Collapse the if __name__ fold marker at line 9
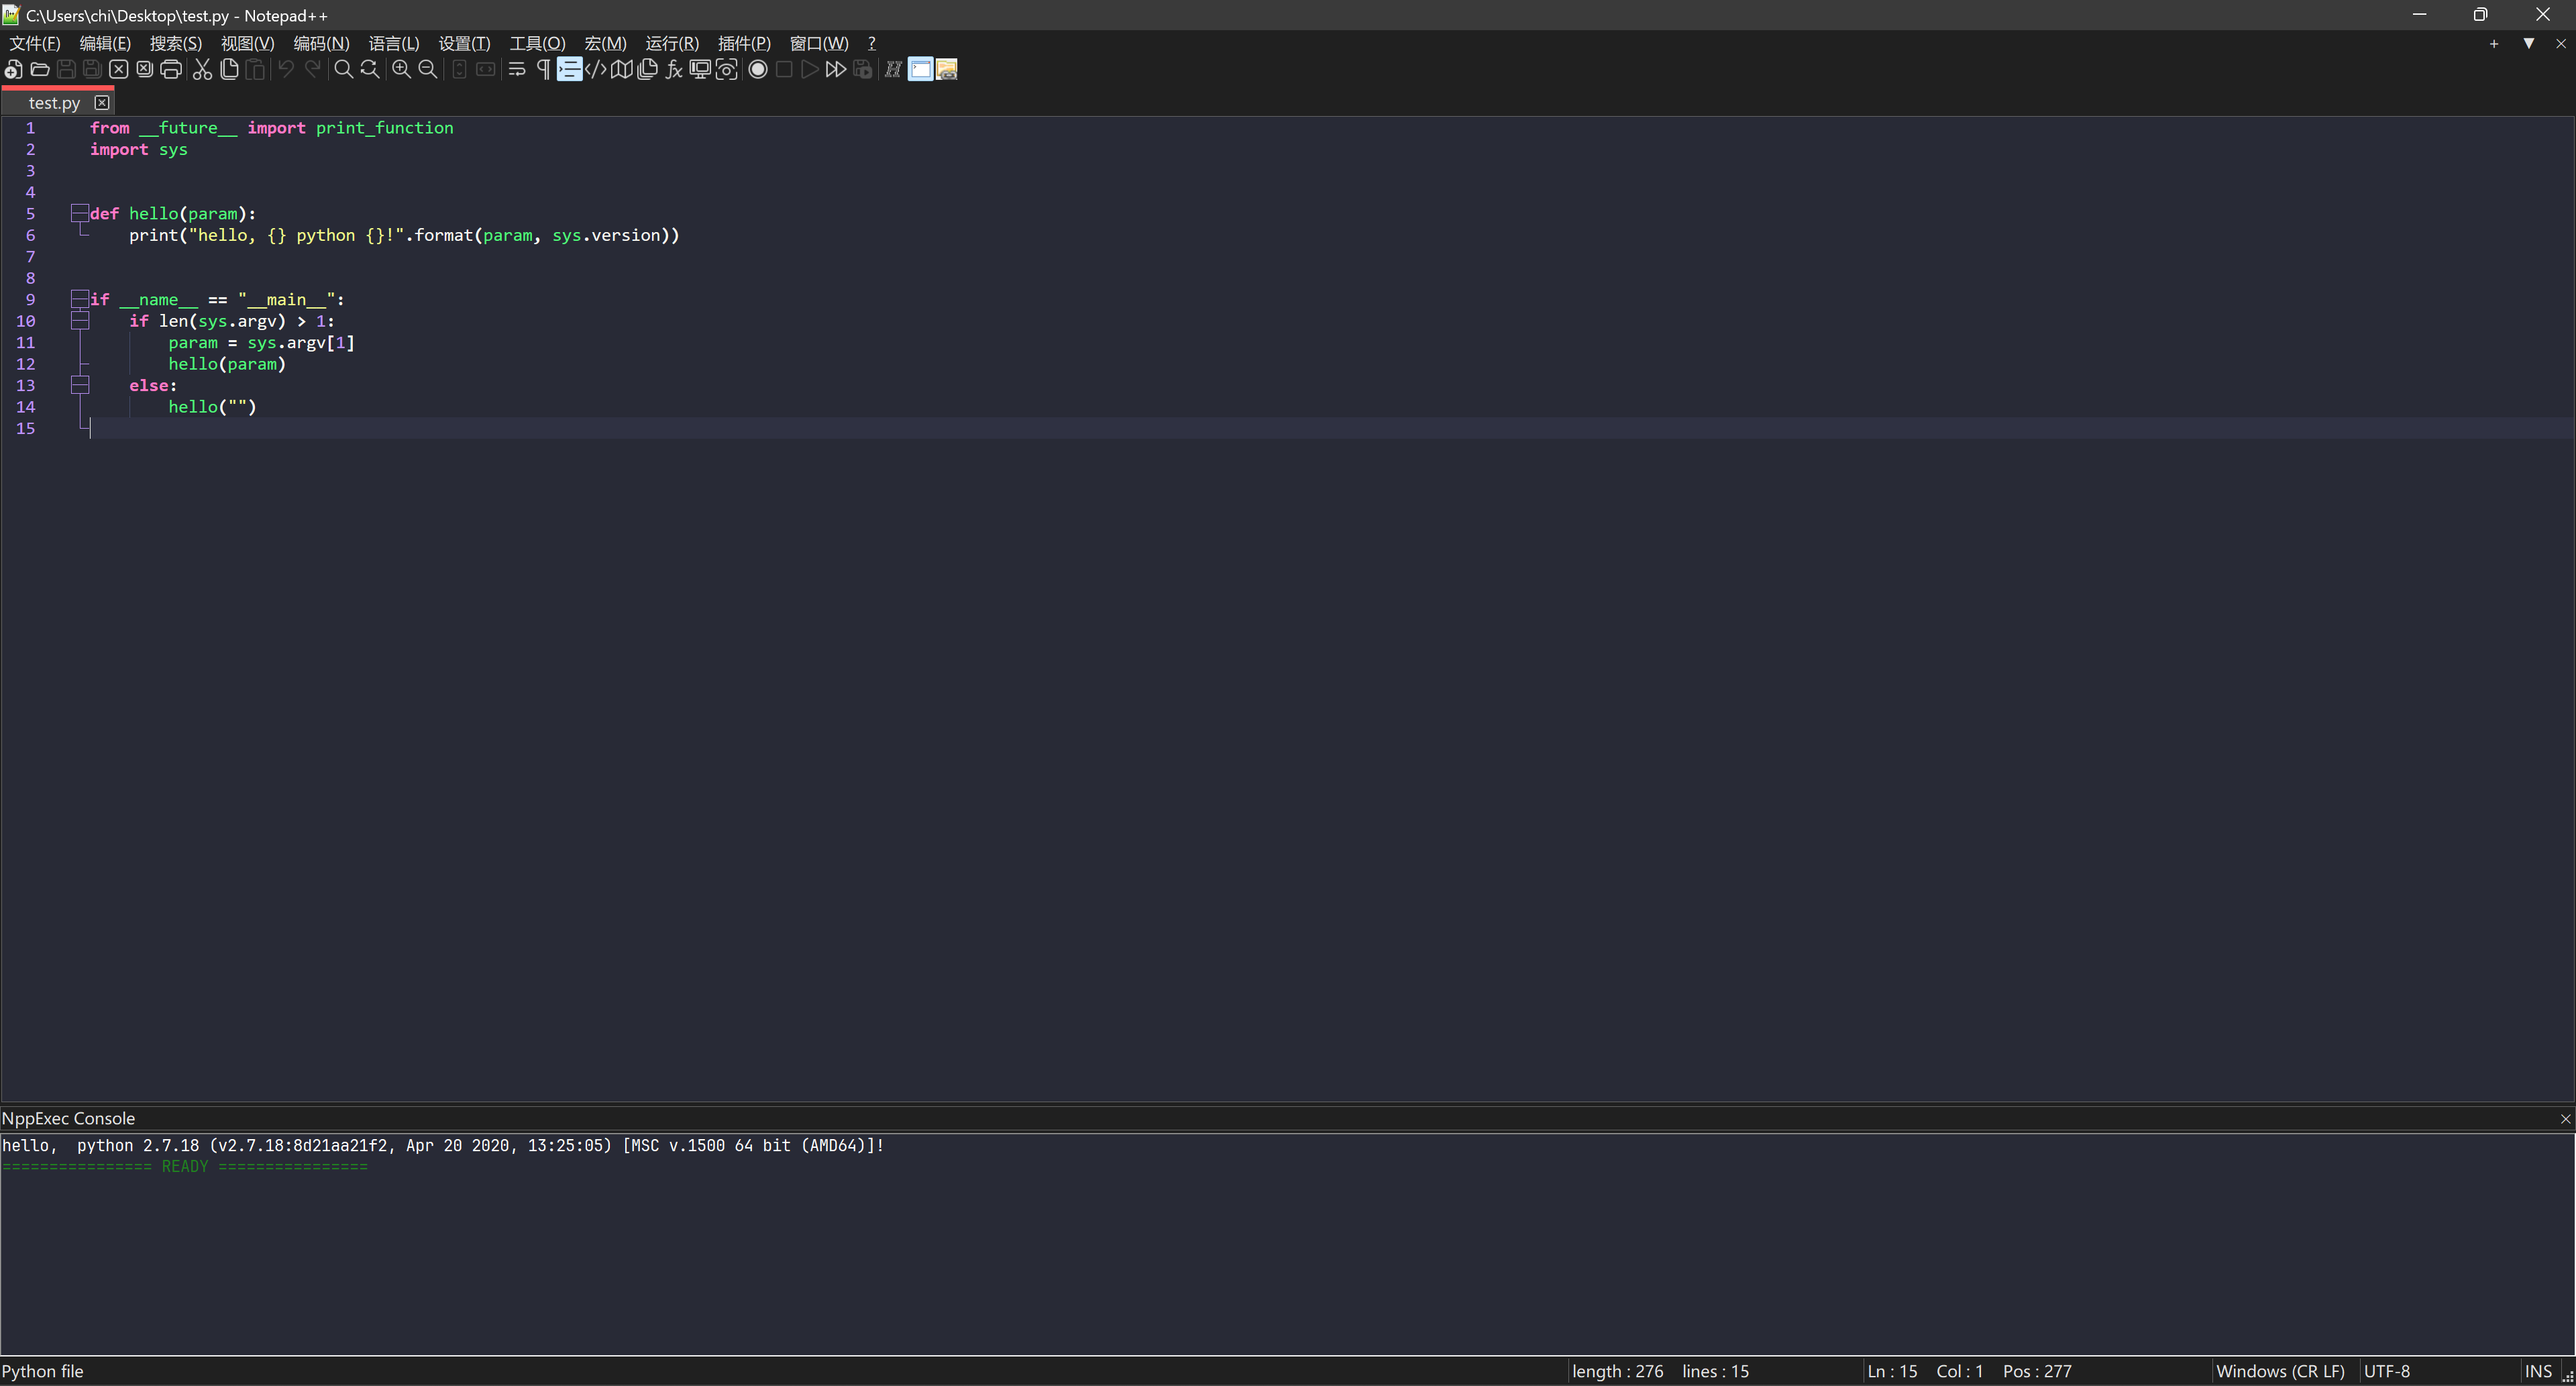This screenshot has width=2576, height=1386. coord(80,299)
